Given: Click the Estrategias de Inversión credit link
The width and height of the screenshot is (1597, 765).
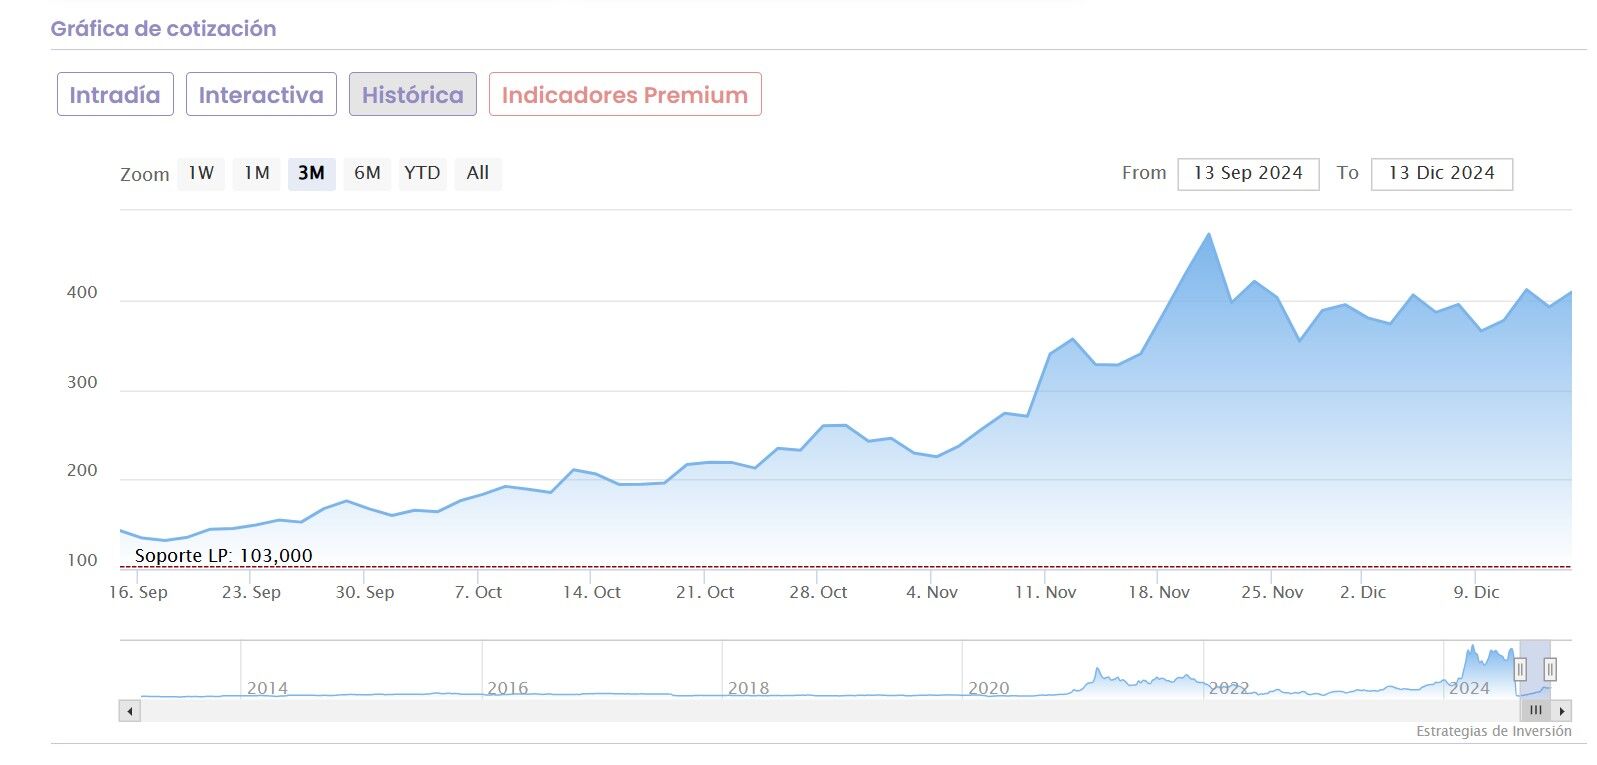Looking at the screenshot, I should (x=1494, y=731).
